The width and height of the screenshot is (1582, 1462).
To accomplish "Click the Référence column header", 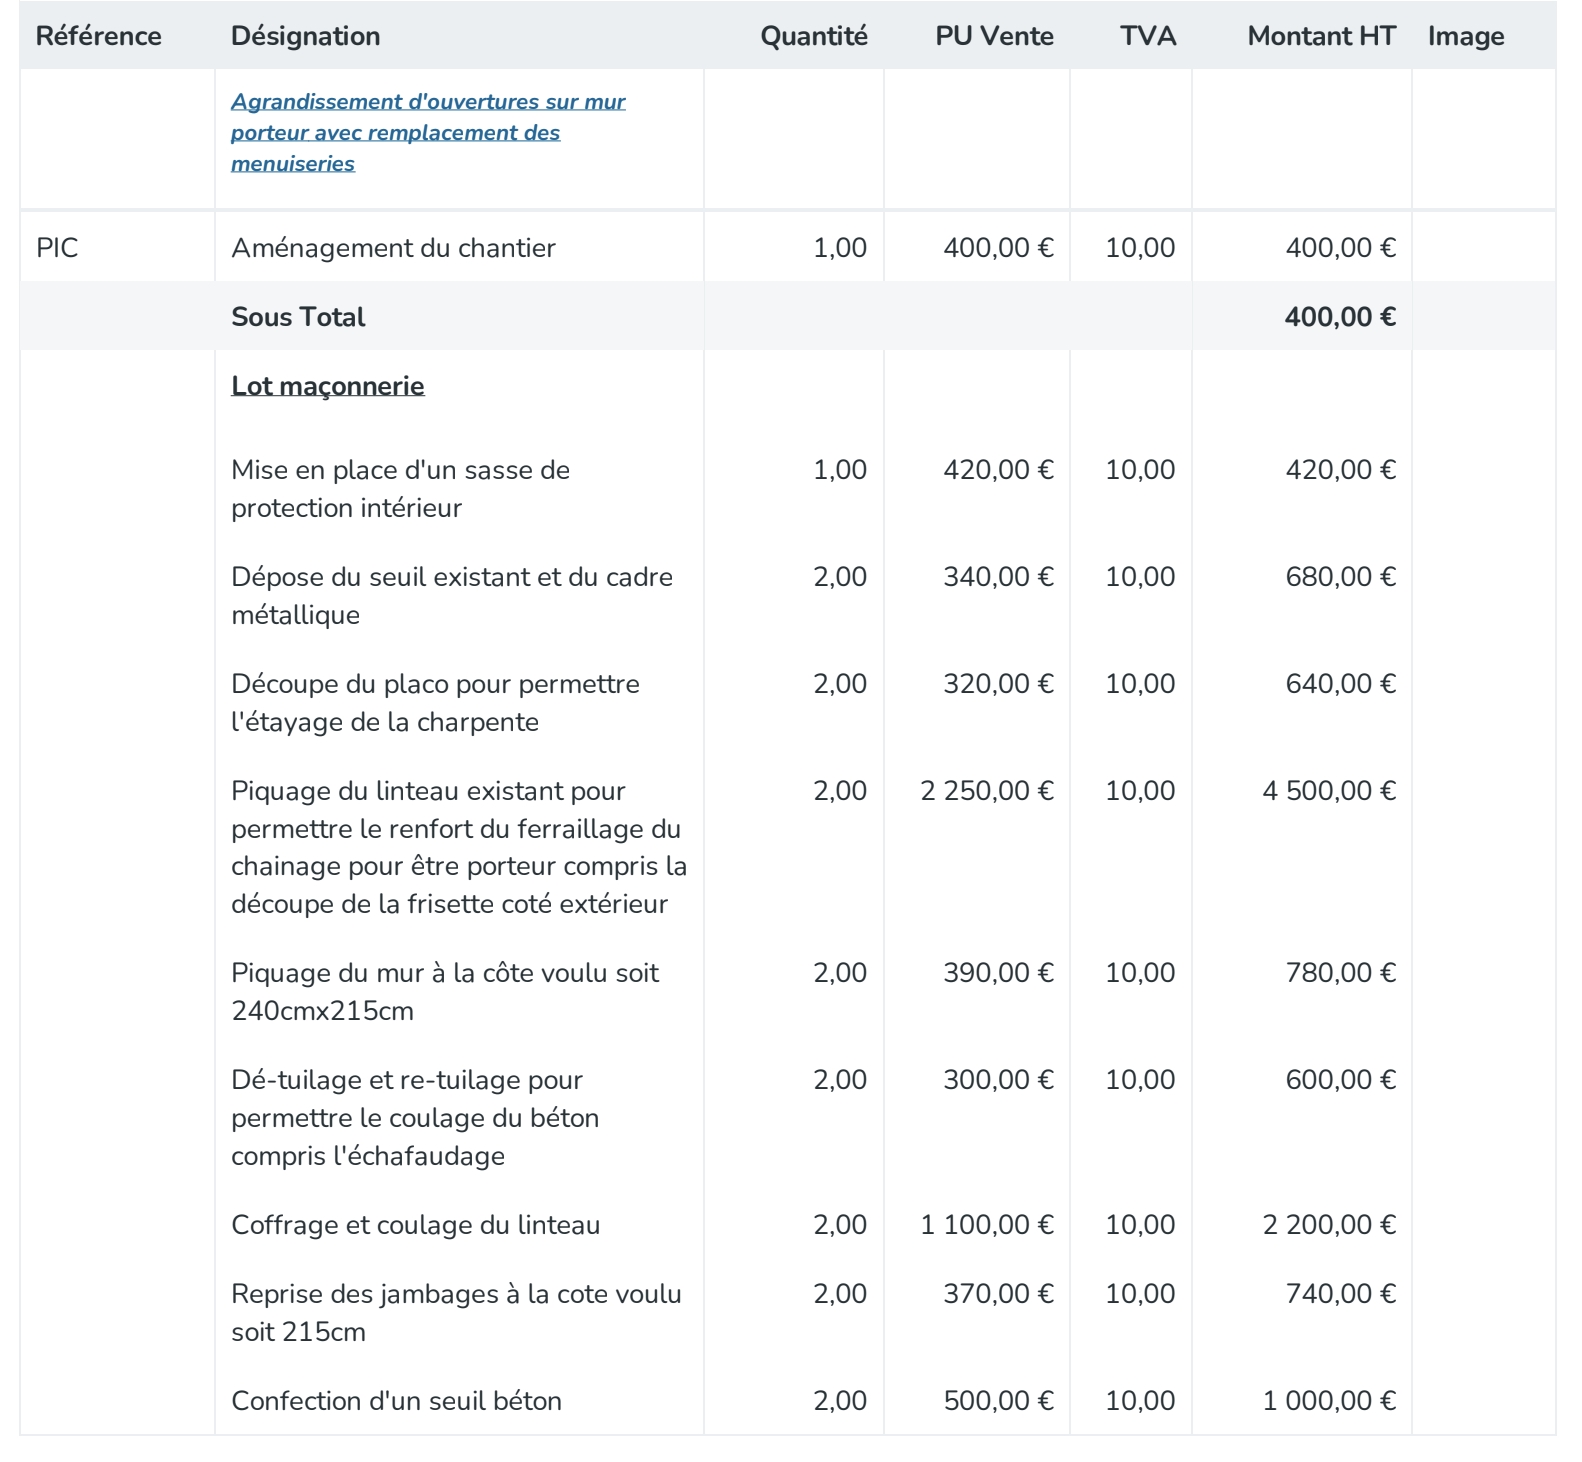I will coord(98,36).
